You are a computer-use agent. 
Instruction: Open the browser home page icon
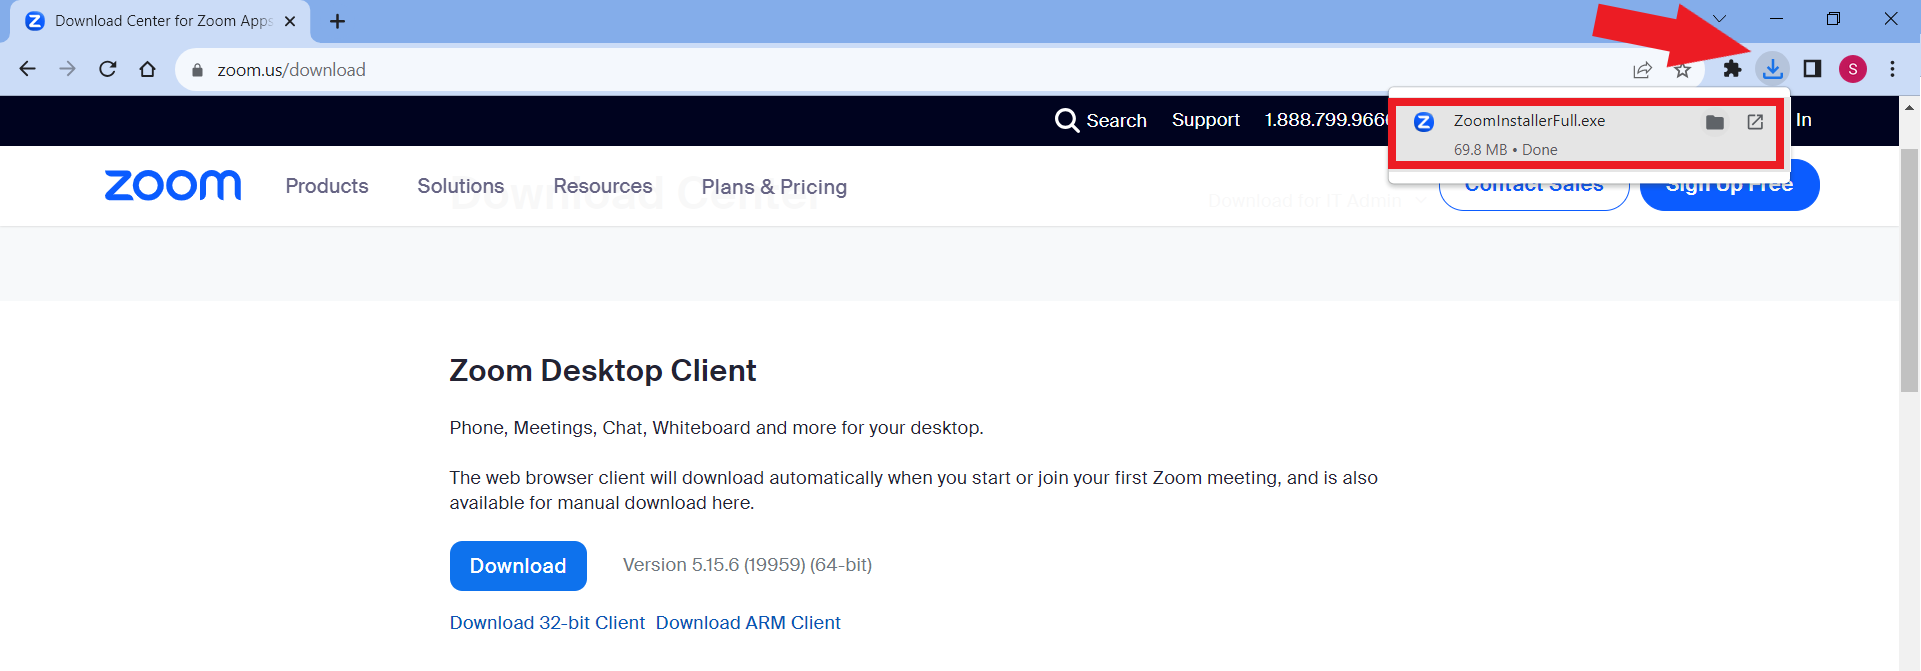pyautogui.click(x=148, y=69)
